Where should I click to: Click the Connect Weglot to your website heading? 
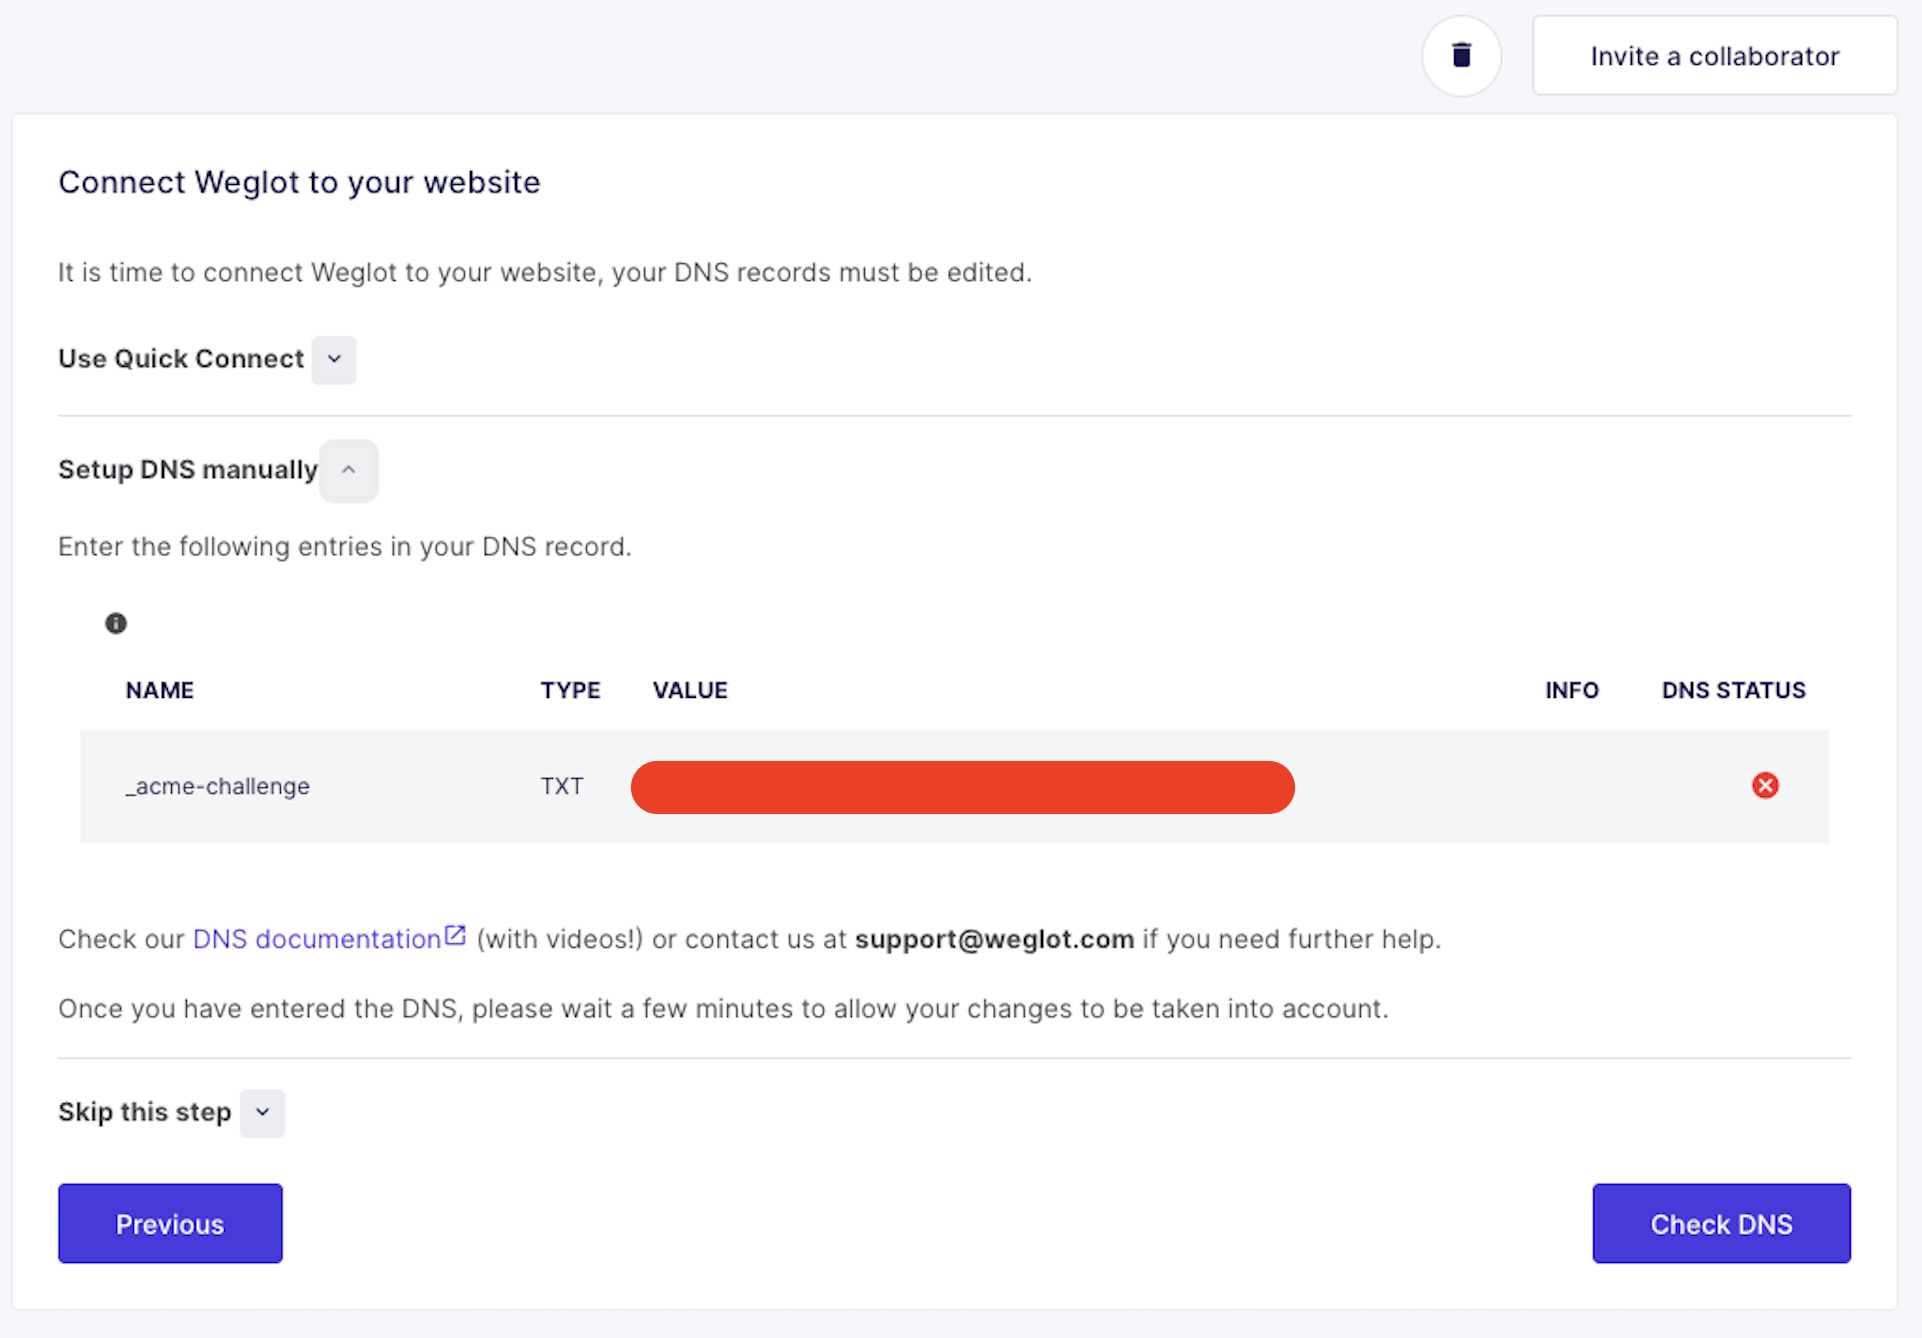coord(299,182)
